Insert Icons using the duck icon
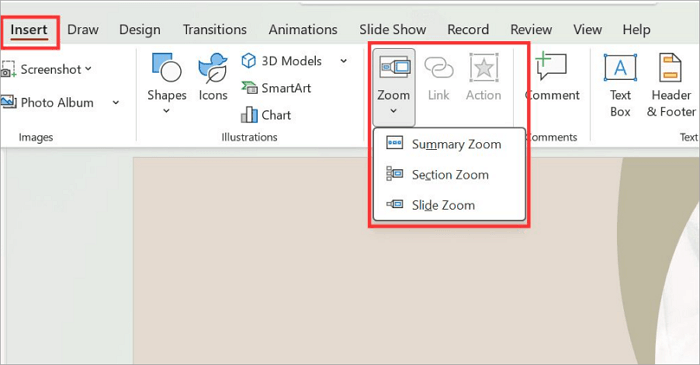 click(x=213, y=68)
